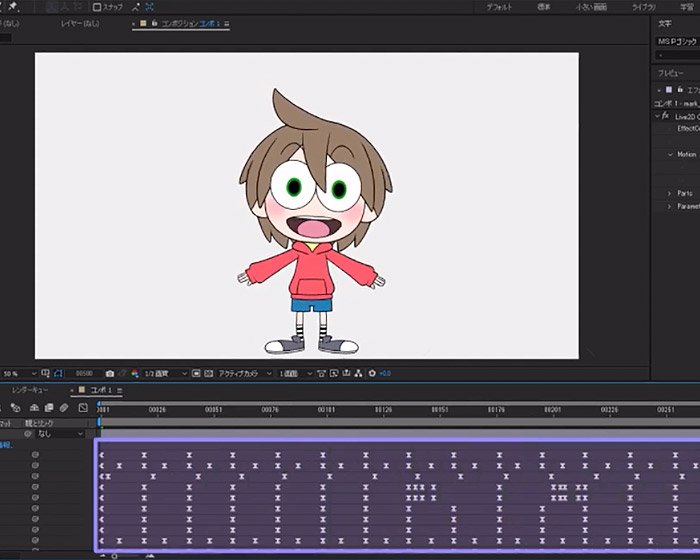Image resolution: width=700 pixels, height=560 pixels.
Task: Switch to the レンダーキュー tab
Action: (x=30, y=389)
